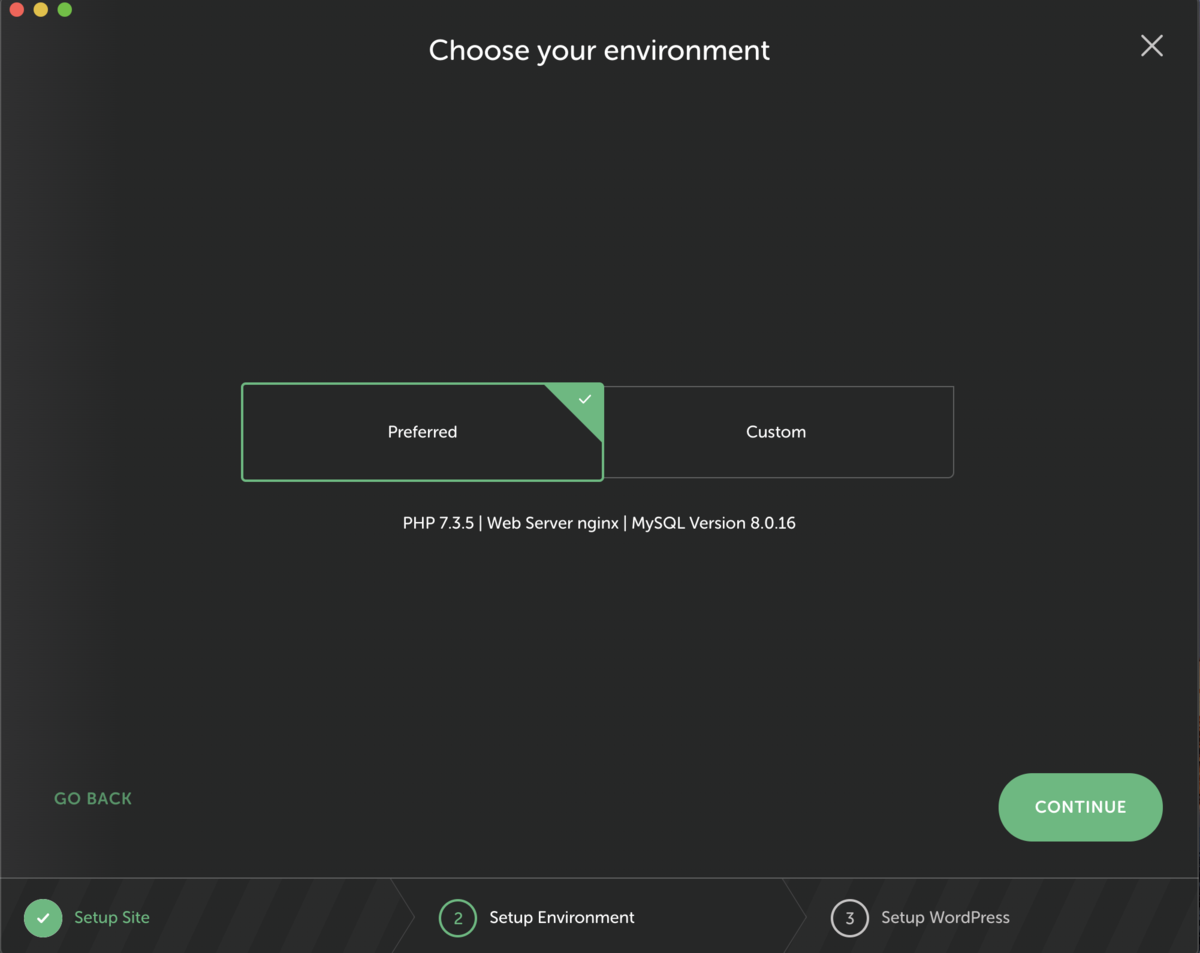This screenshot has width=1200, height=953.
Task: Click the Choose your environment heading
Action: coord(599,50)
